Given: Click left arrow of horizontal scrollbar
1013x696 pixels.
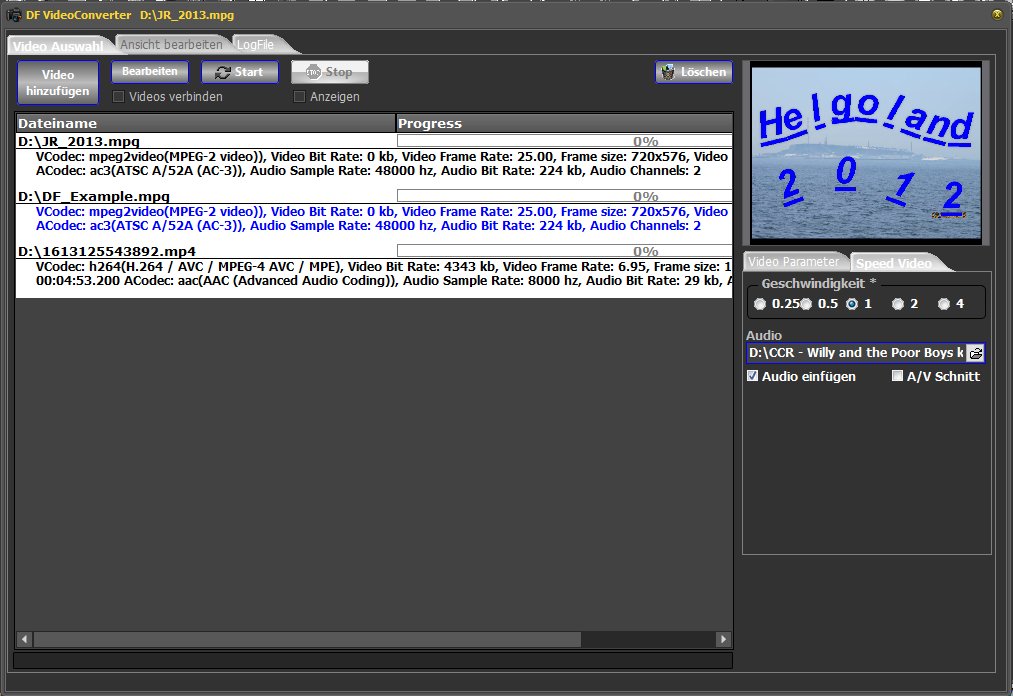Looking at the screenshot, I should pyautogui.click(x=25, y=639).
